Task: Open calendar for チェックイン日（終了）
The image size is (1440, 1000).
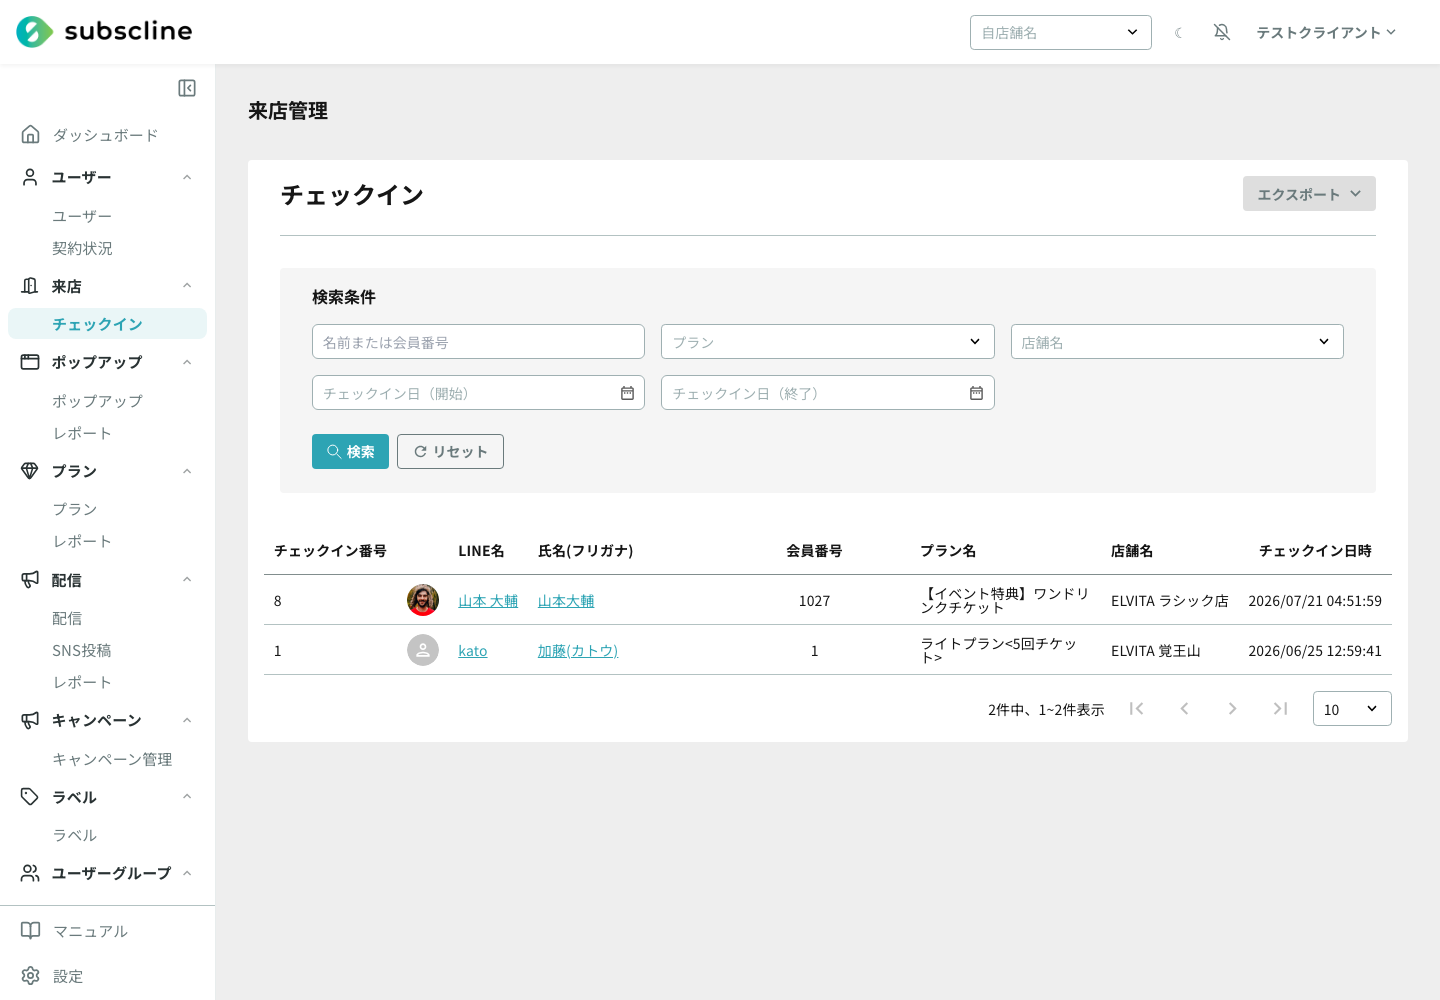Action: click(976, 393)
